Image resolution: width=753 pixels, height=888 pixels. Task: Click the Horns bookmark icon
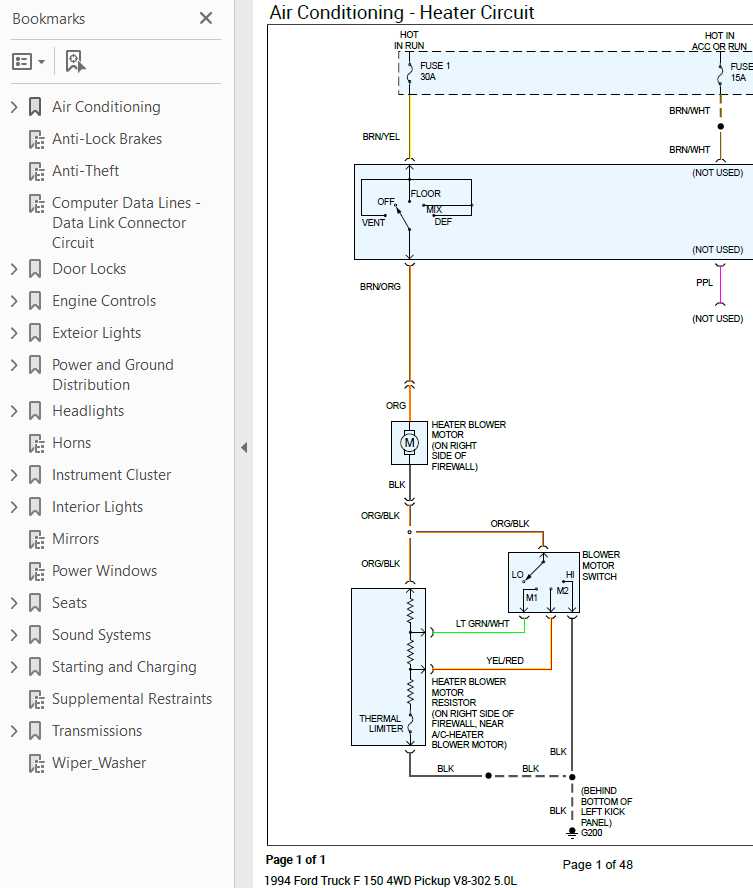pyautogui.click(x=36, y=443)
